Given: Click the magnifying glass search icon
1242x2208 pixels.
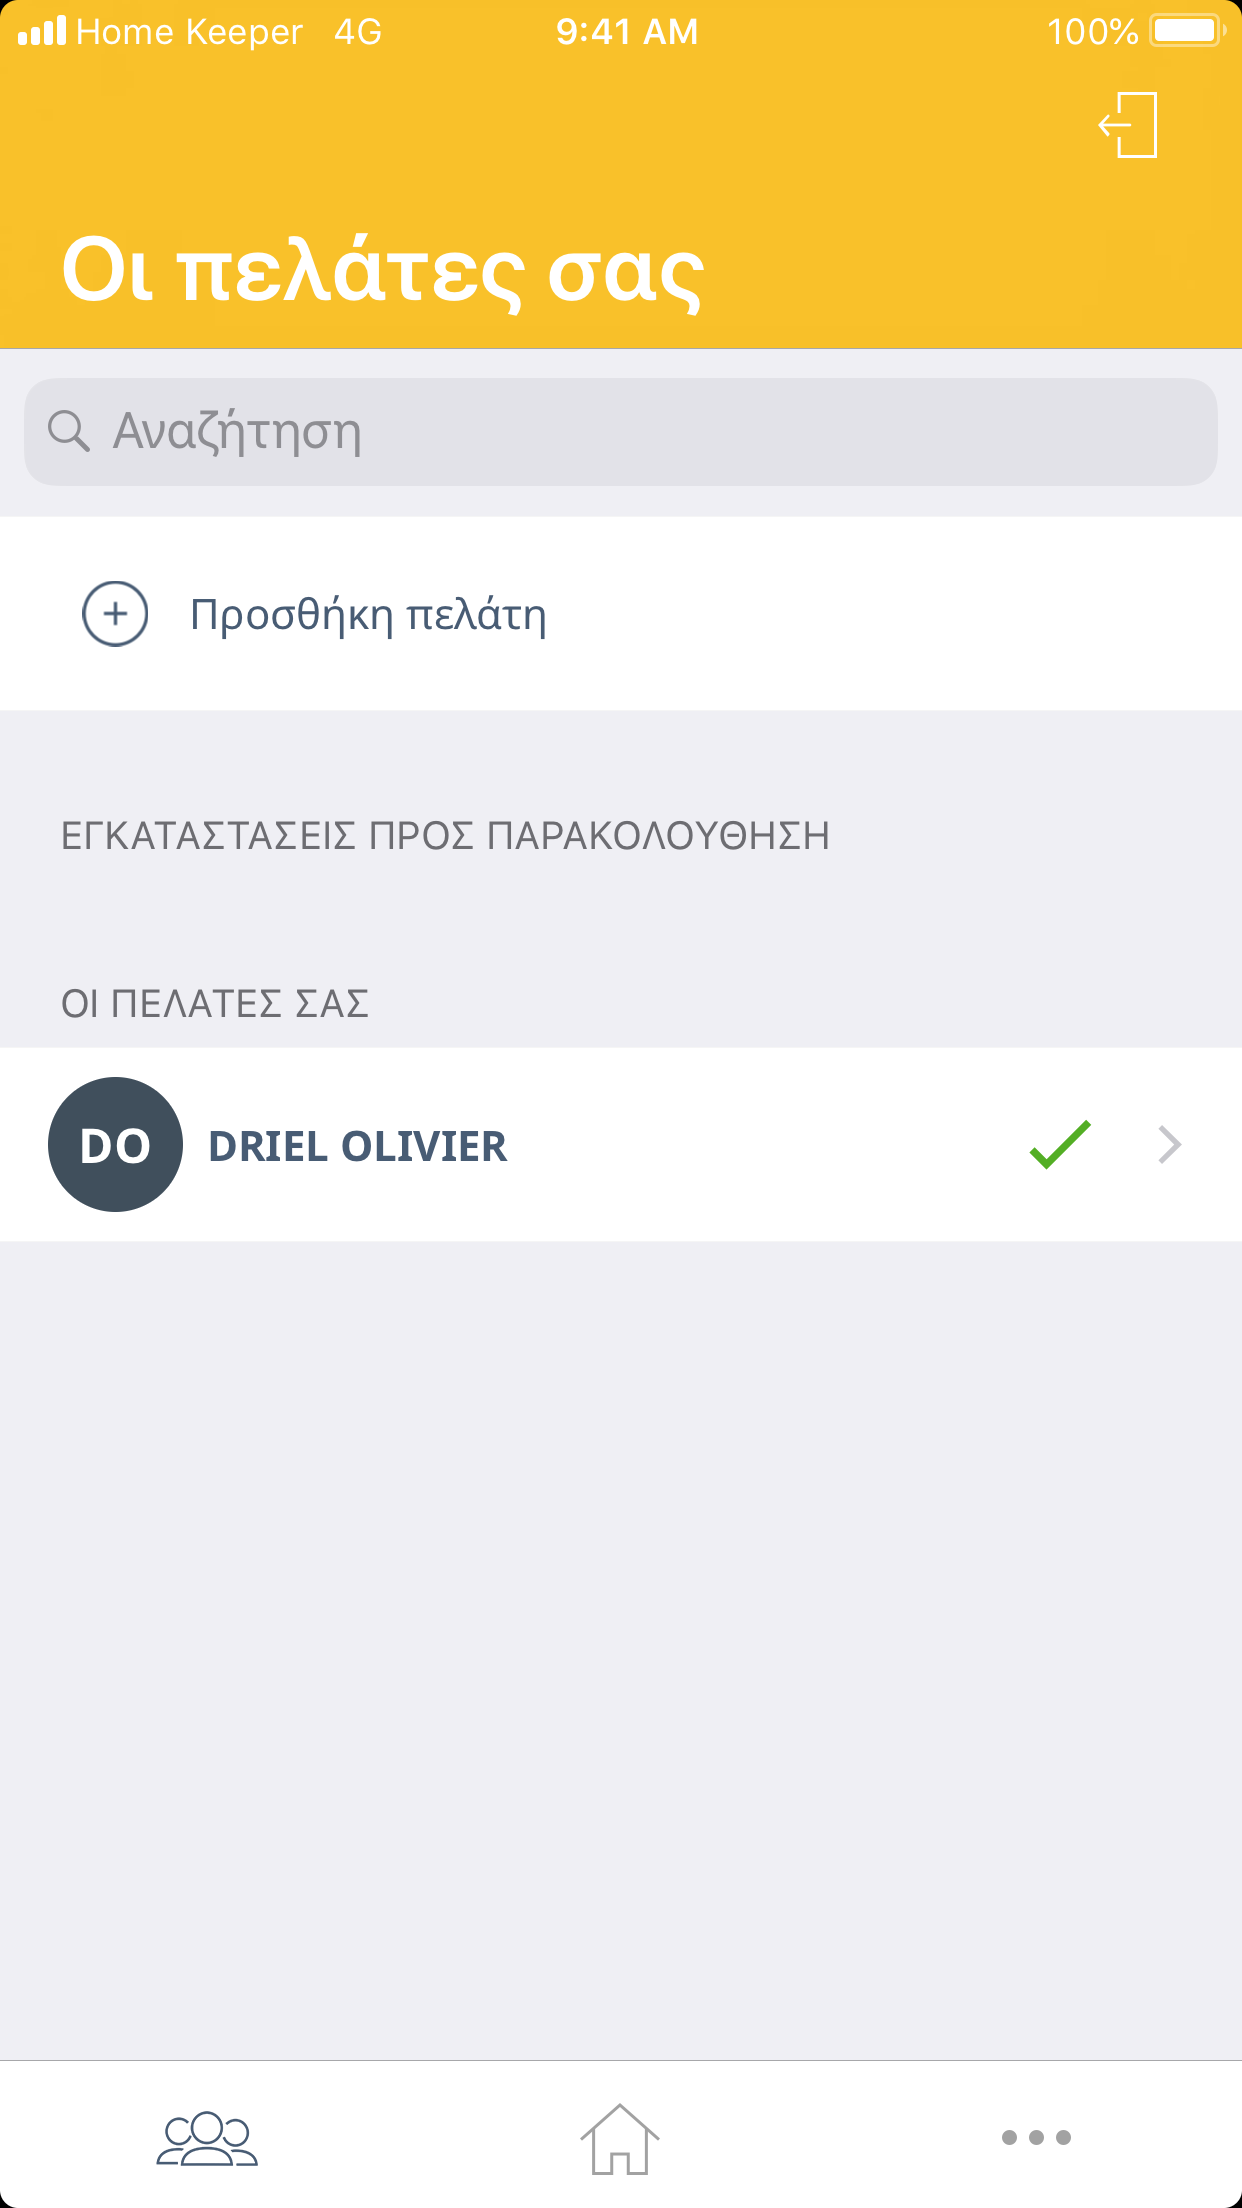Looking at the screenshot, I should pos(68,431).
